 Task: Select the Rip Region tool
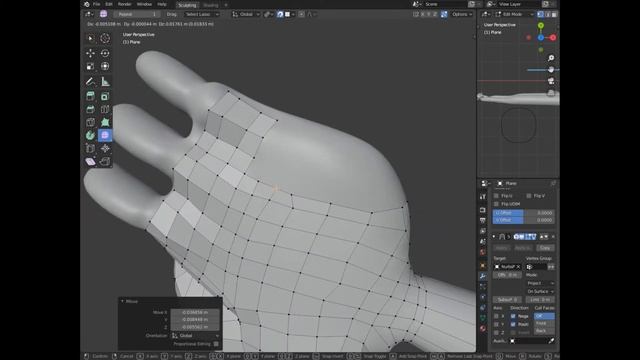[x=105, y=162]
